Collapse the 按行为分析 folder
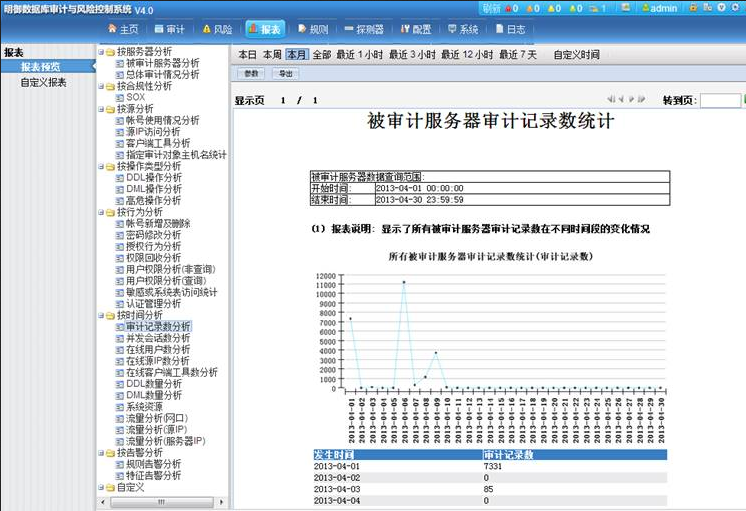746x511 pixels. [x=101, y=212]
